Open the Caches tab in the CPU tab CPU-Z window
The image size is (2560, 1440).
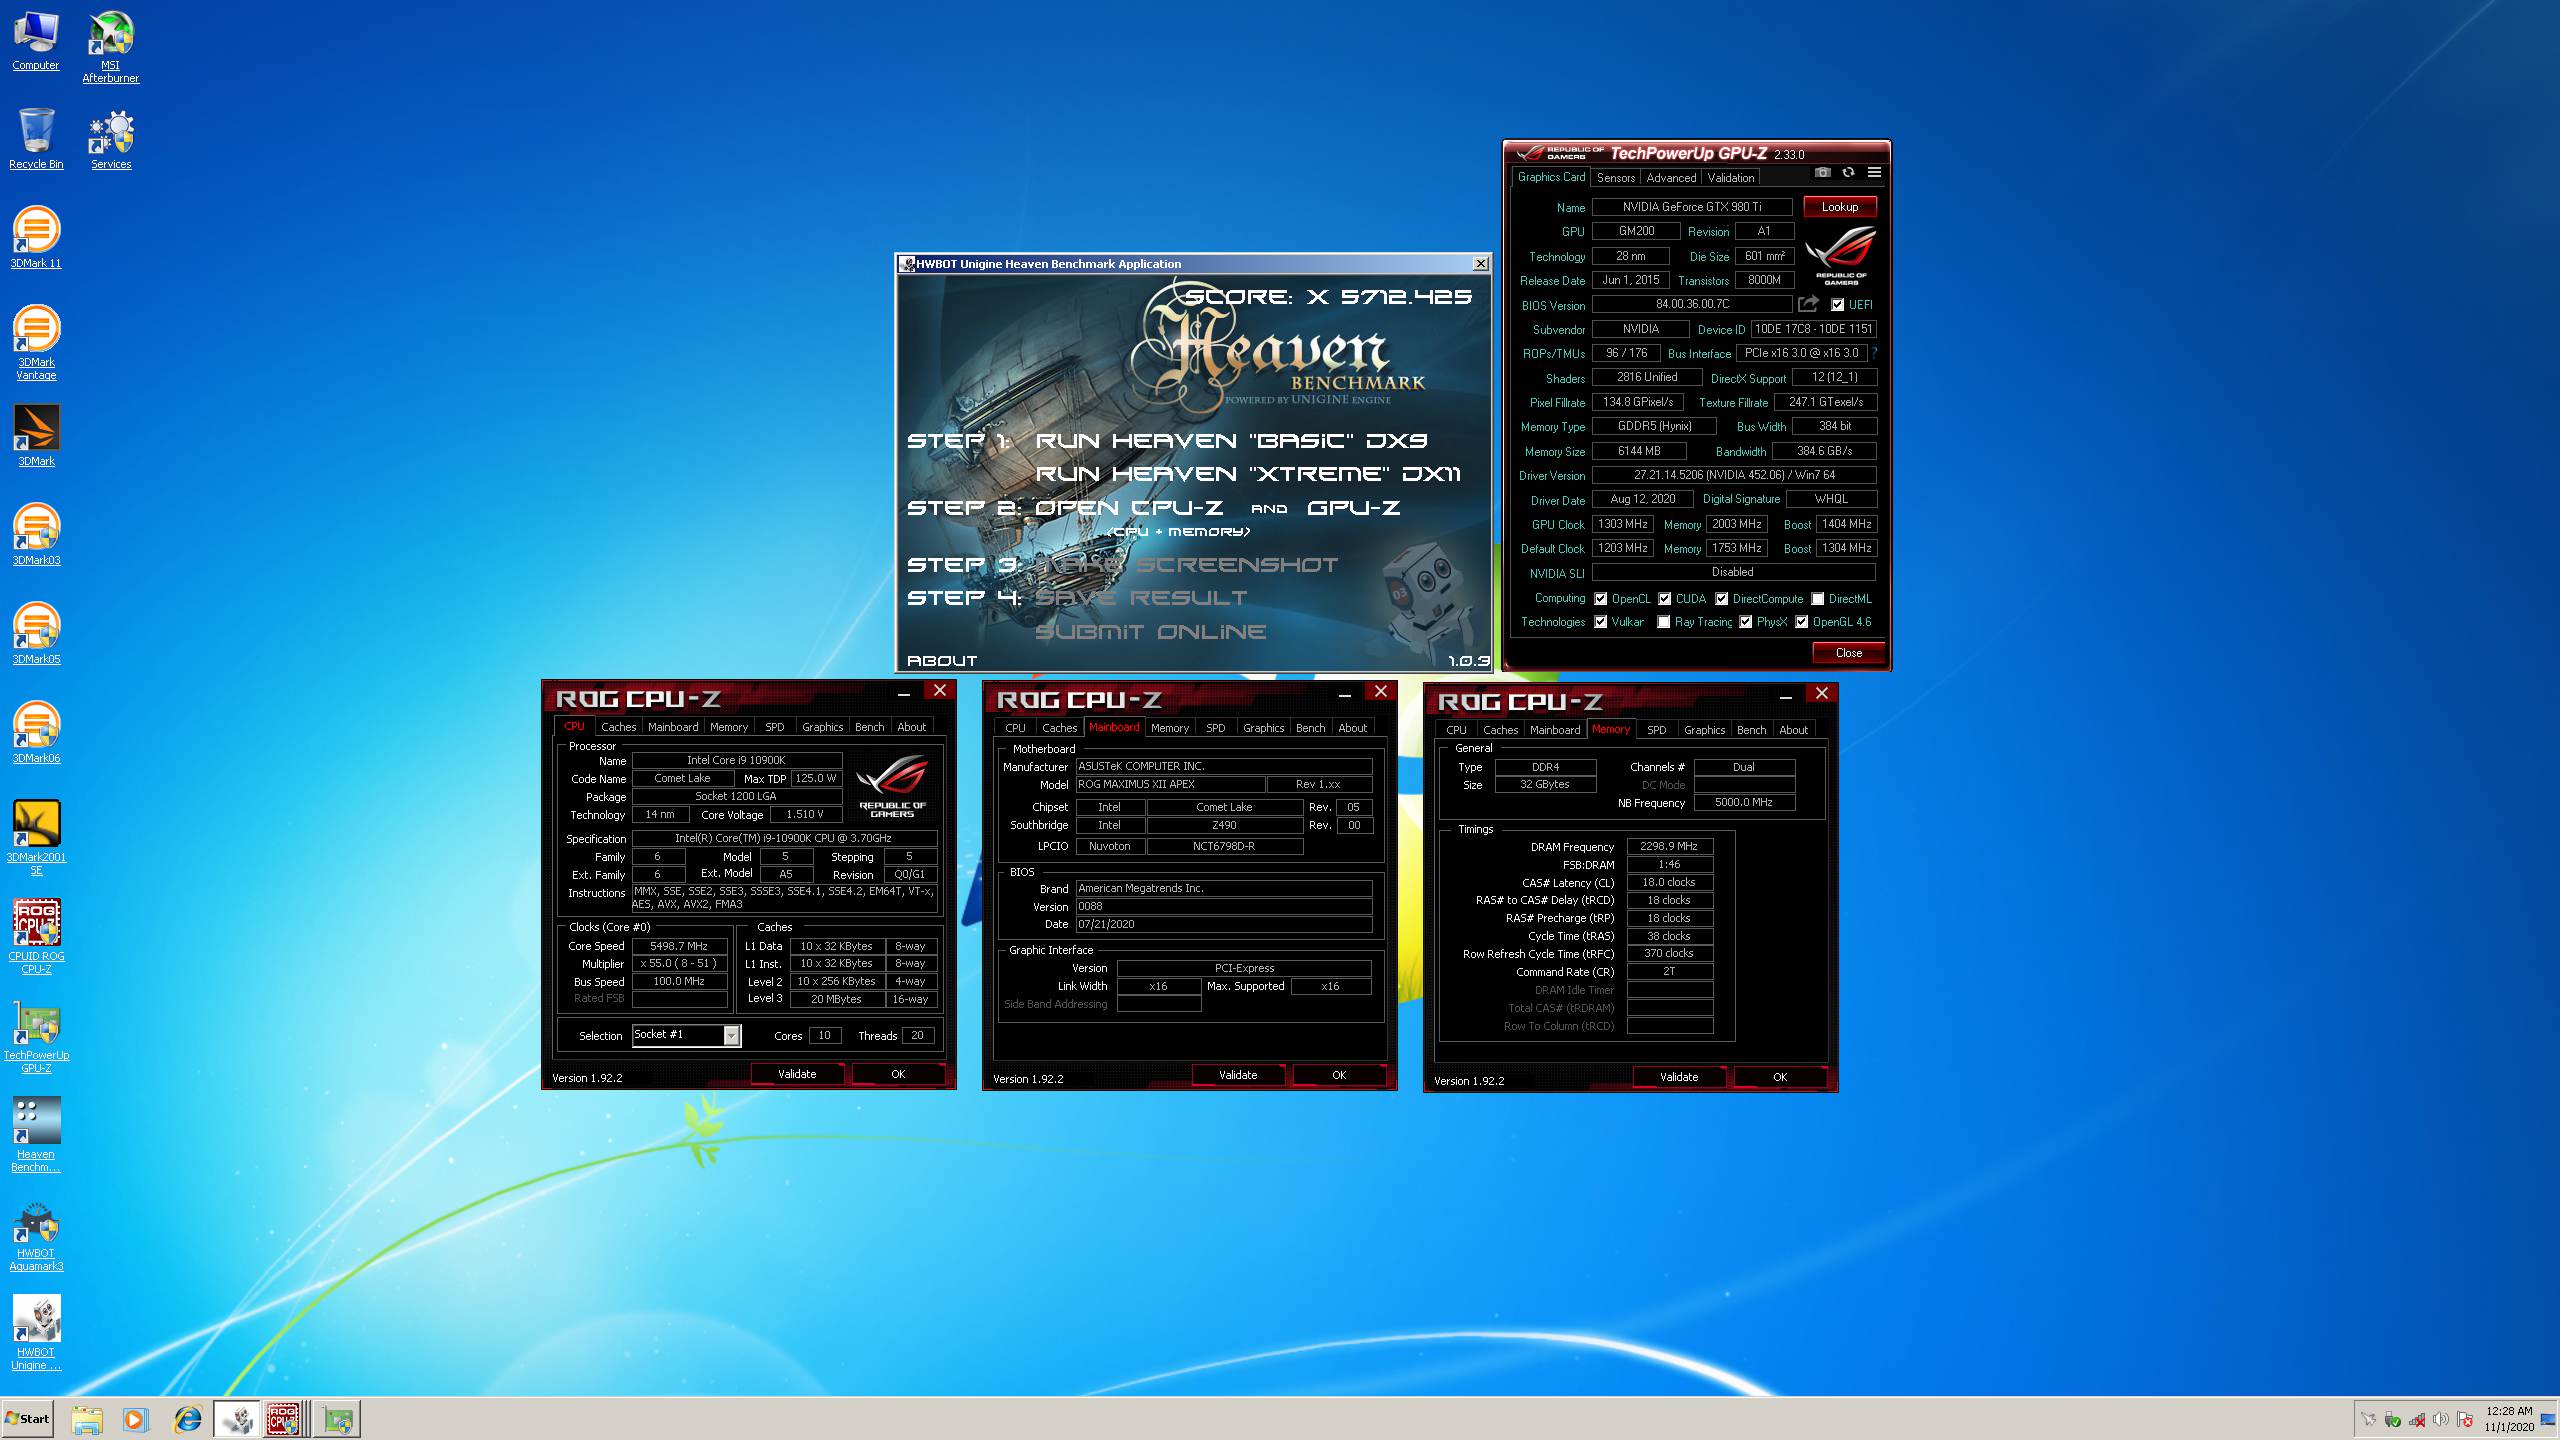coord(618,727)
